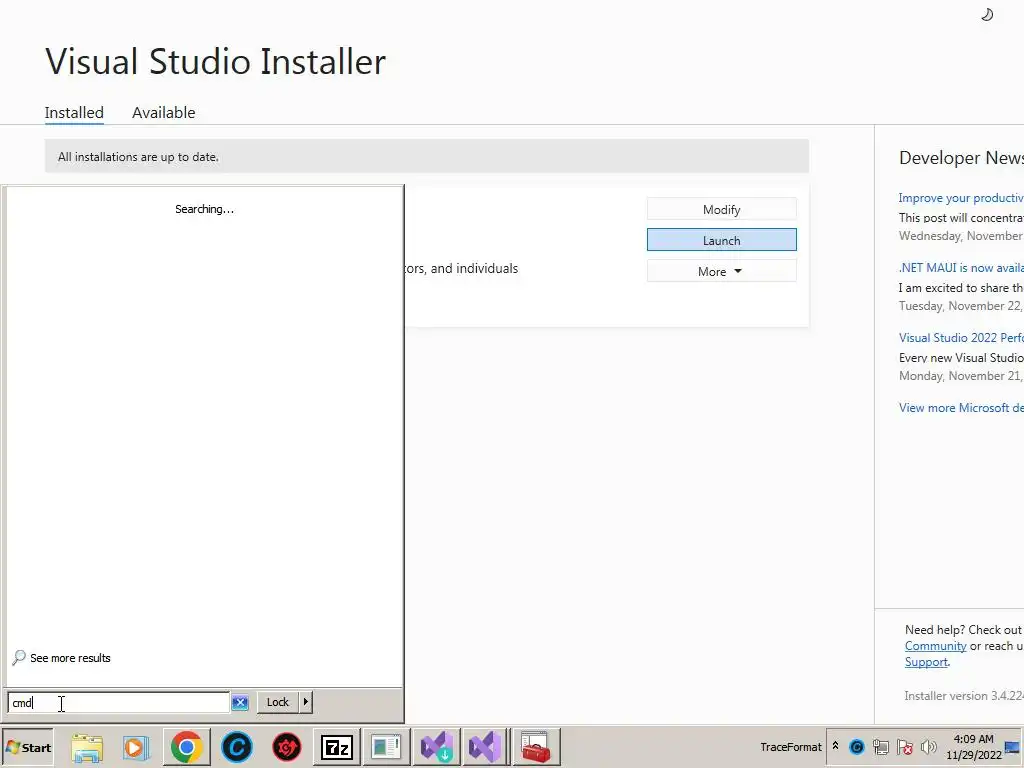Image resolution: width=1024 pixels, height=768 pixels.
Task: Click Show desktop at the taskbar end
Action: [x=1013, y=747]
